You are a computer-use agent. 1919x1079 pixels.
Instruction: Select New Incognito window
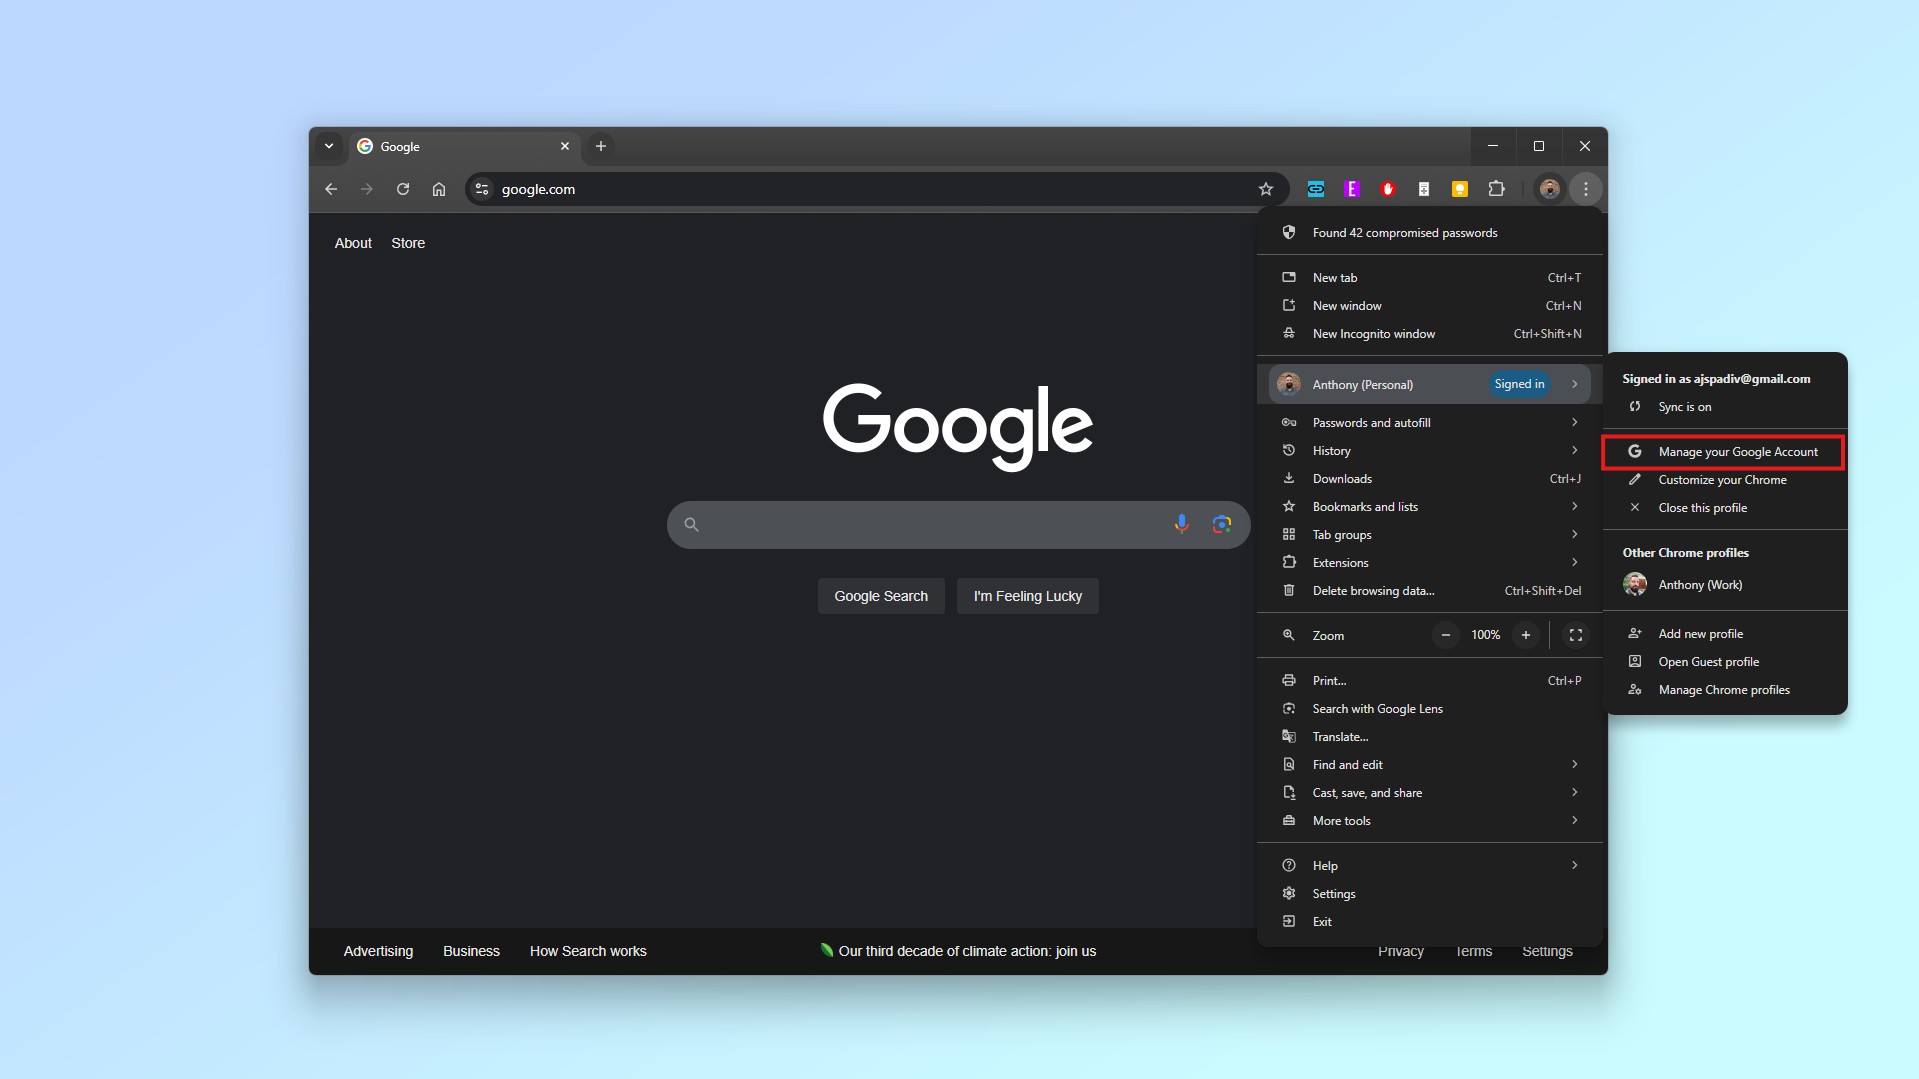1373,334
